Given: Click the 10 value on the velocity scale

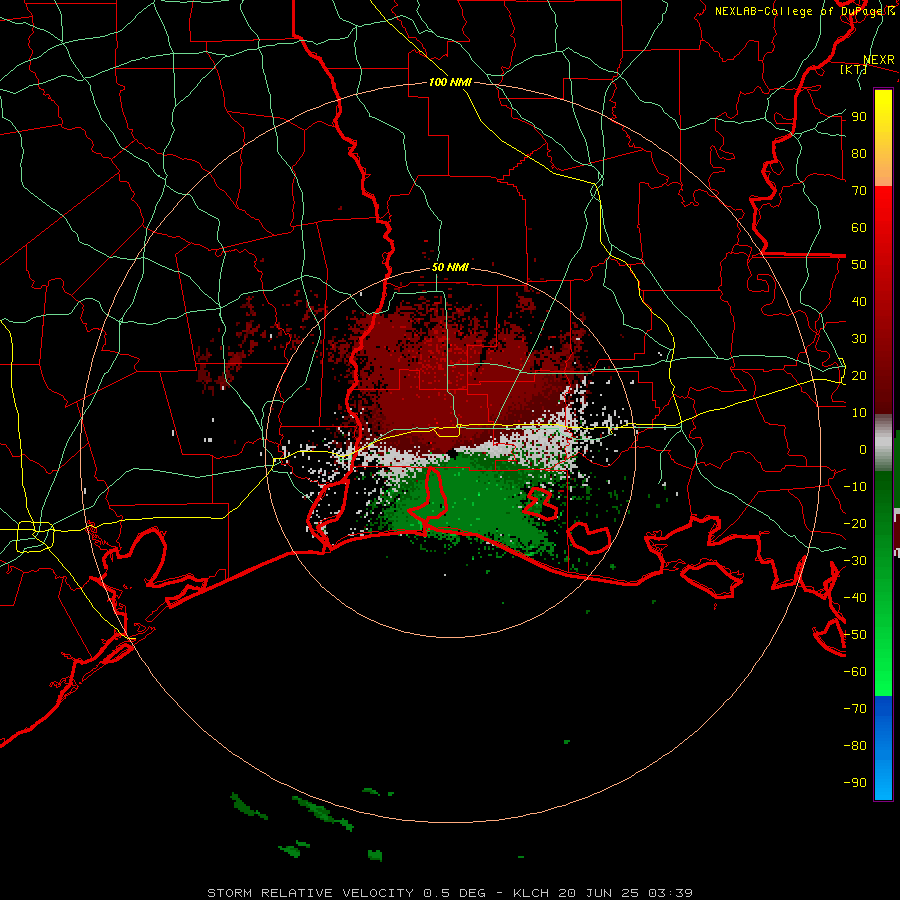Looking at the screenshot, I should tap(859, 413).
